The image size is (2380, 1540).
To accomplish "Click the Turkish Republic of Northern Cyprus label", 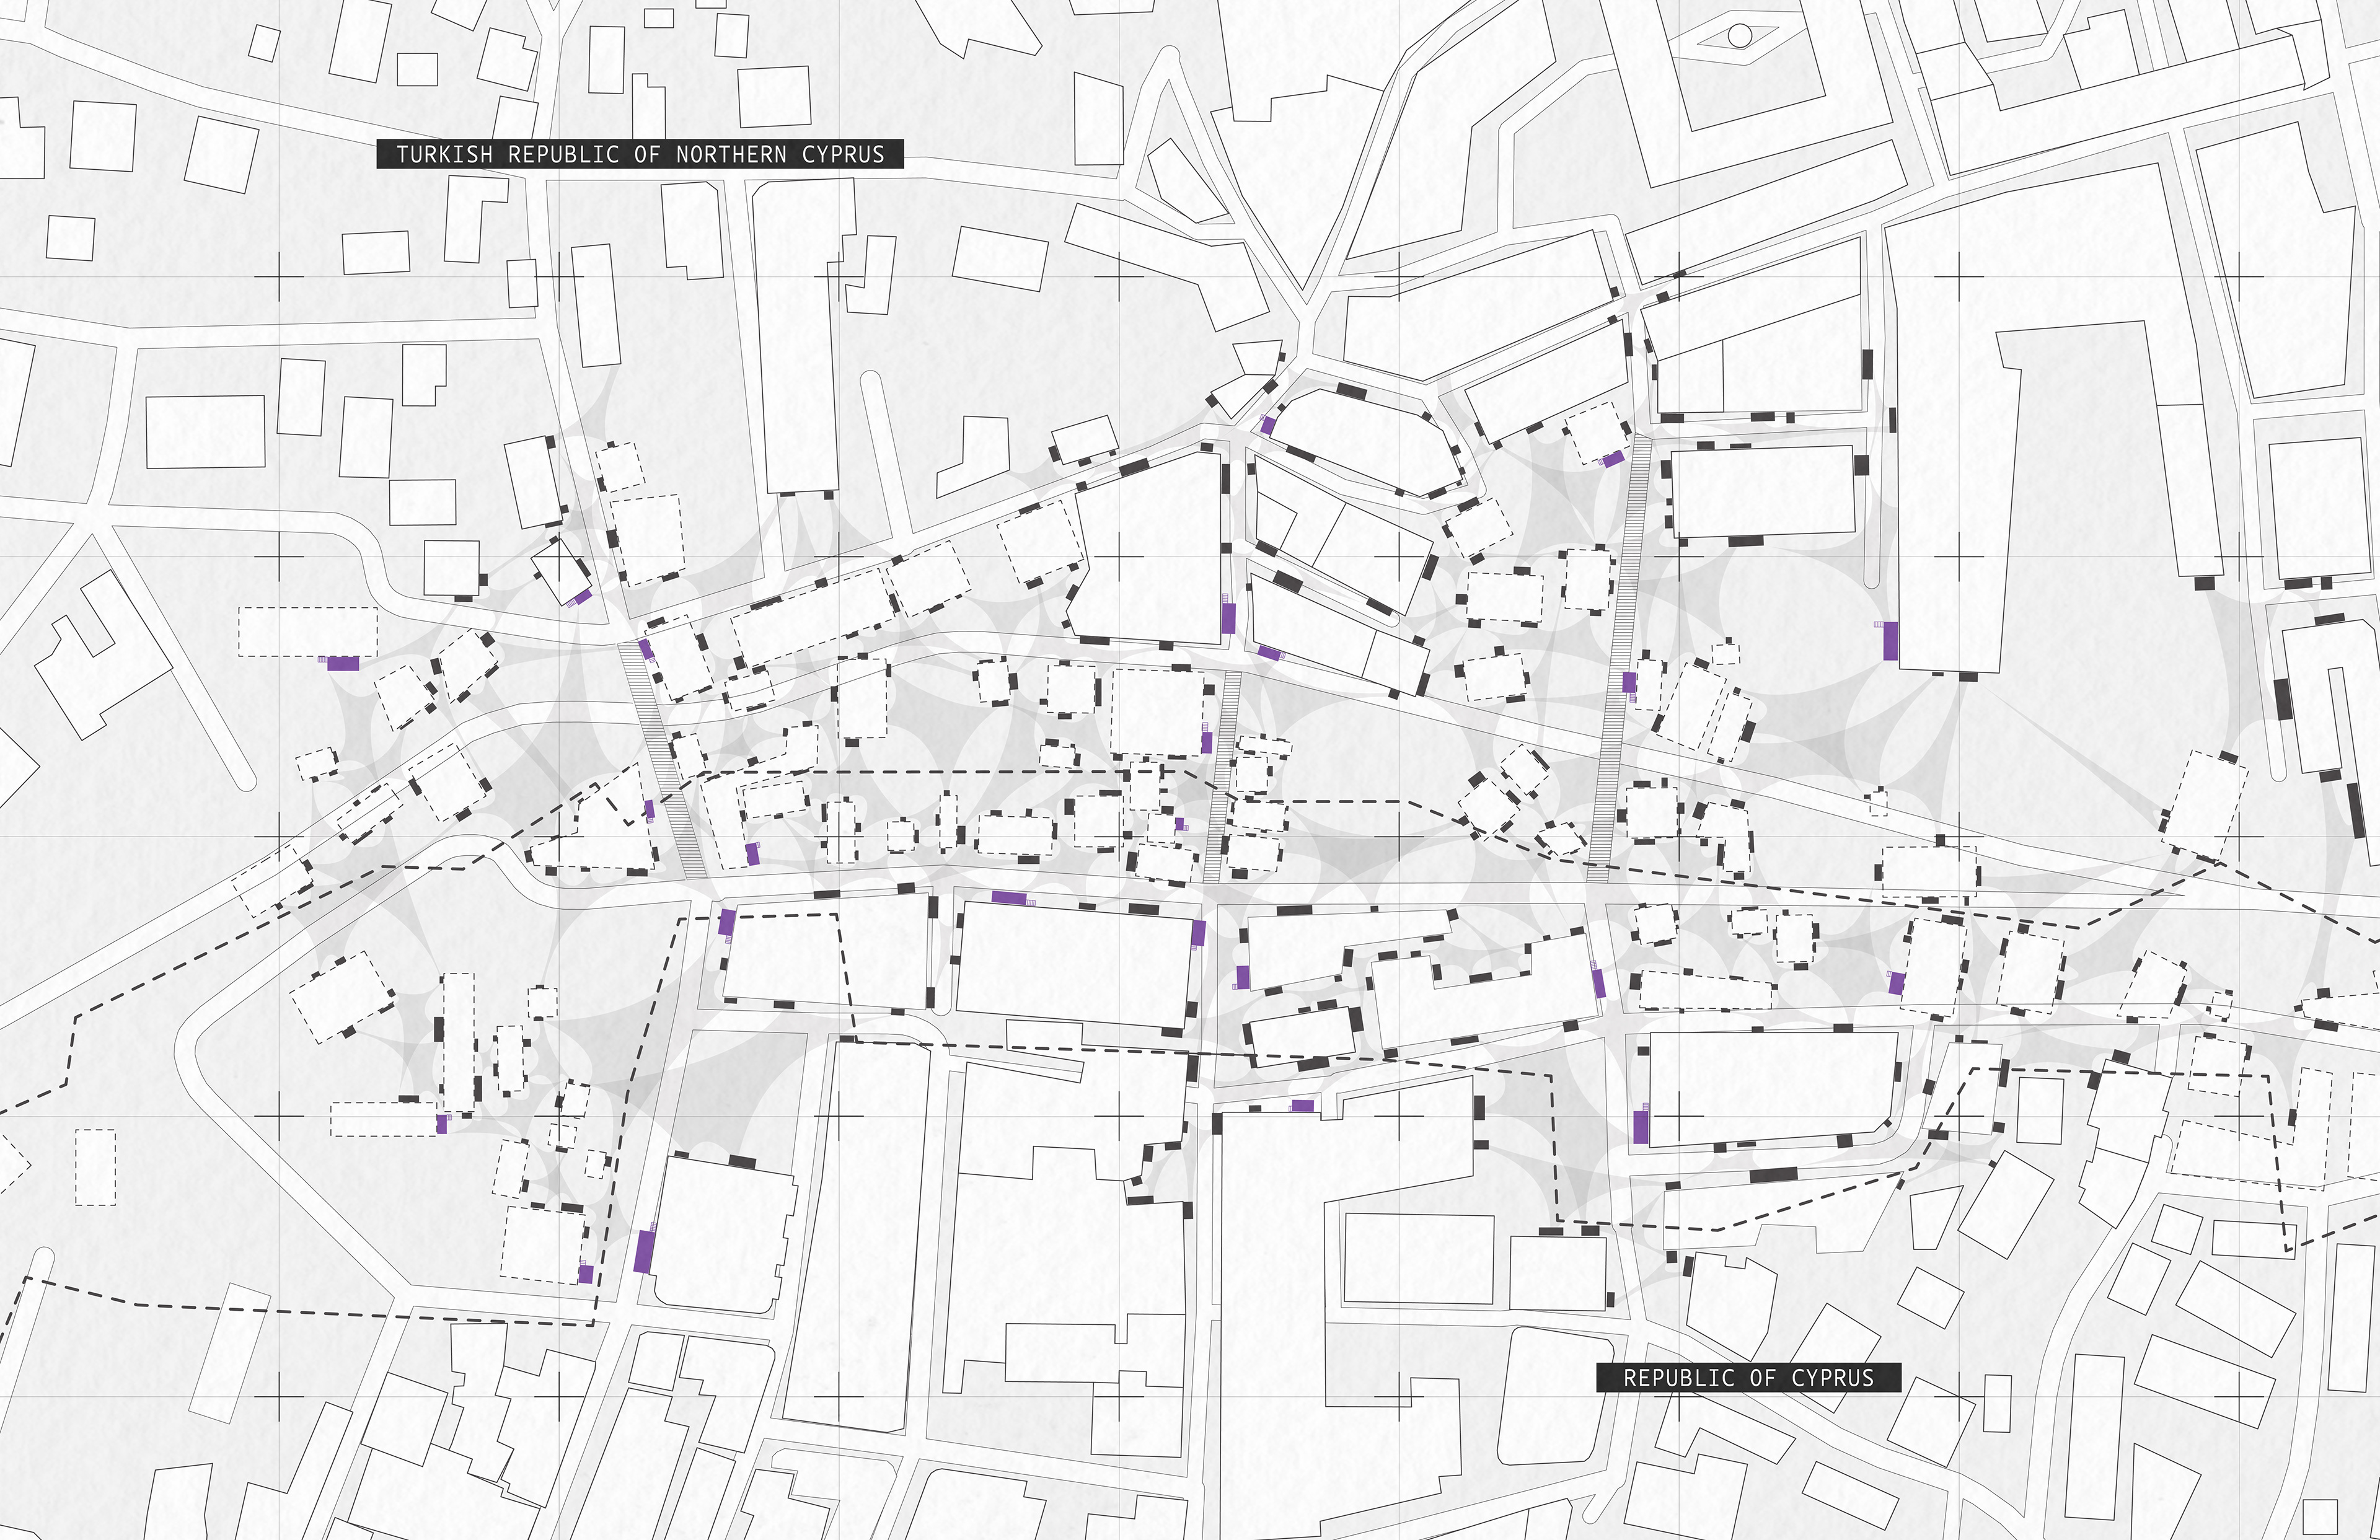I will [640, 154].
